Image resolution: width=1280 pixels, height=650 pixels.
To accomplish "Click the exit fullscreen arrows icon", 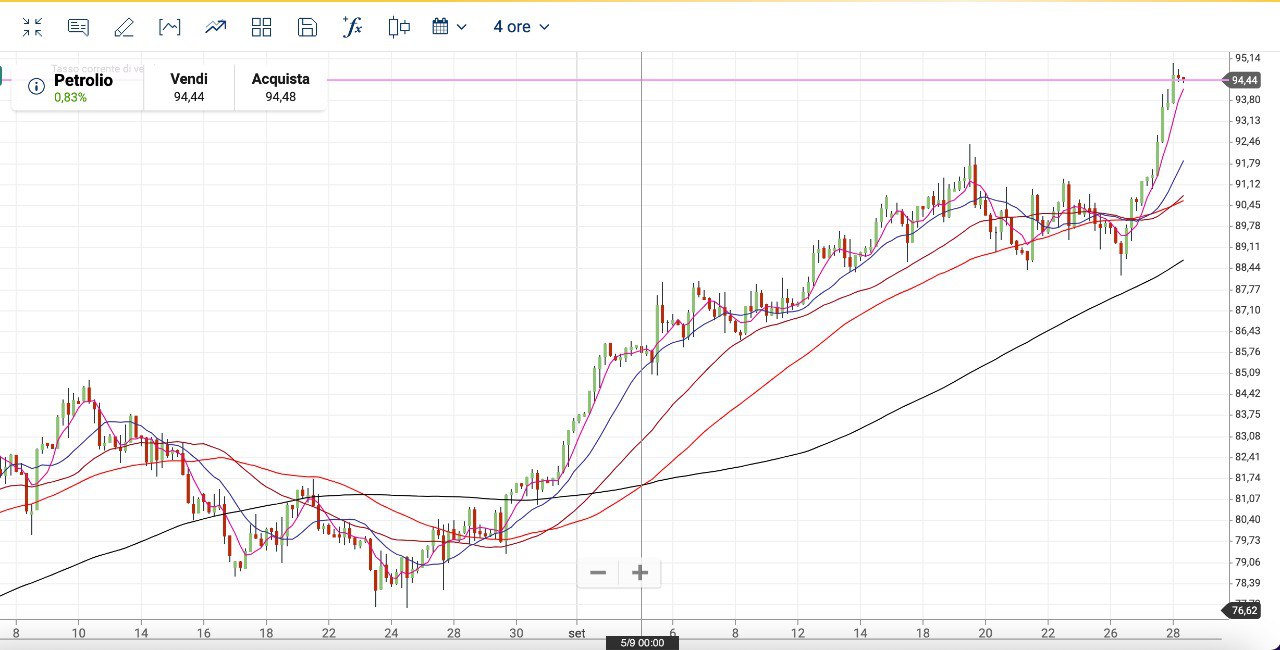I will tap(32, 27).
